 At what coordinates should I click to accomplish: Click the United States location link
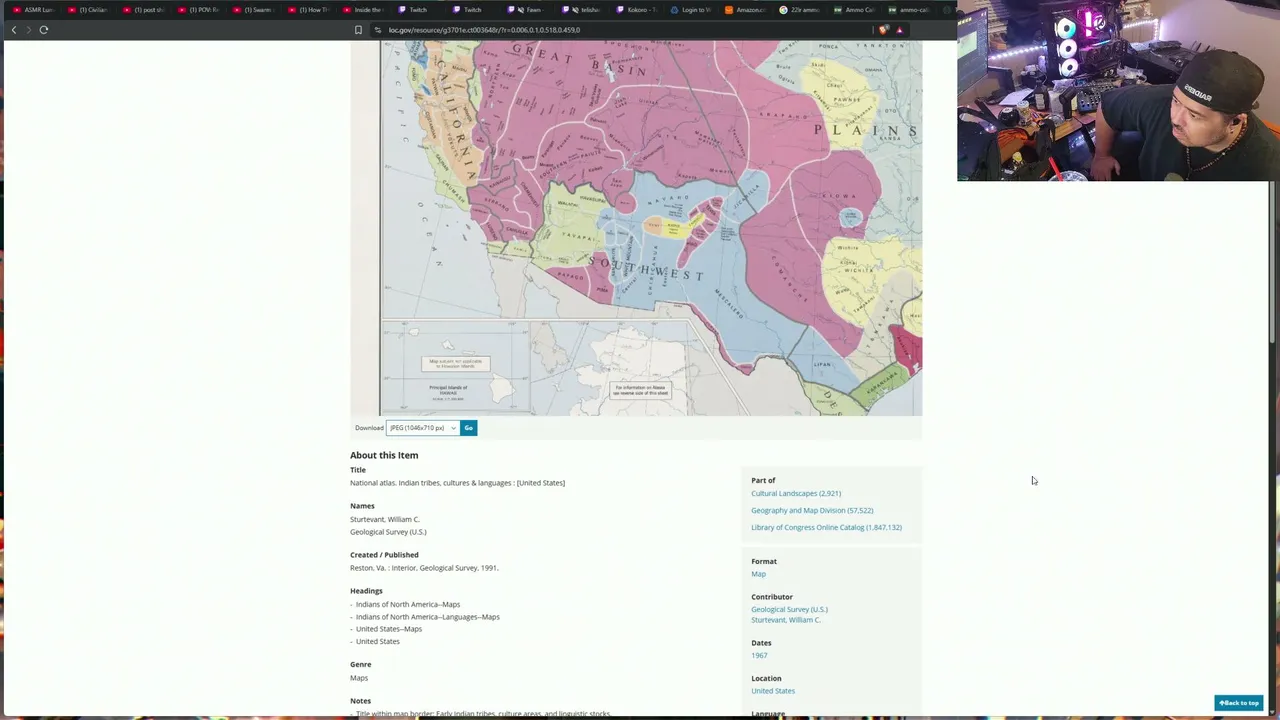[773, 691]
